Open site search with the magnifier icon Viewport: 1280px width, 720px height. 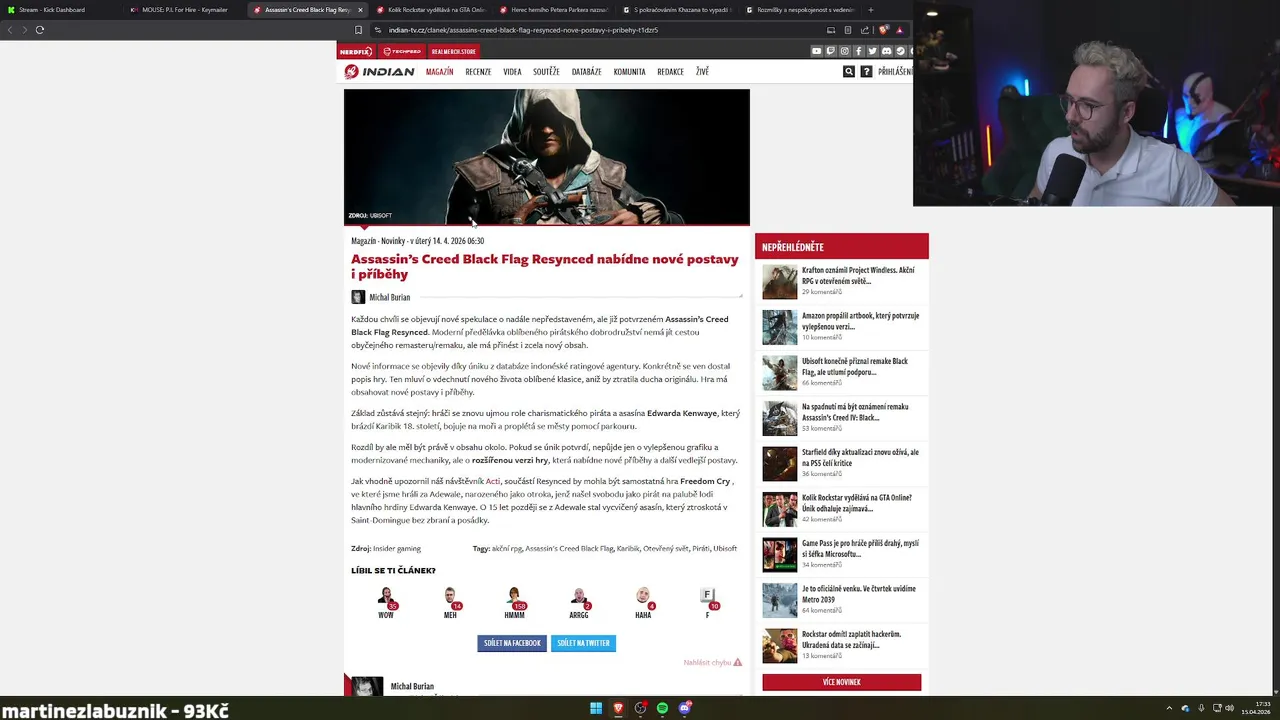coord(849,72)
